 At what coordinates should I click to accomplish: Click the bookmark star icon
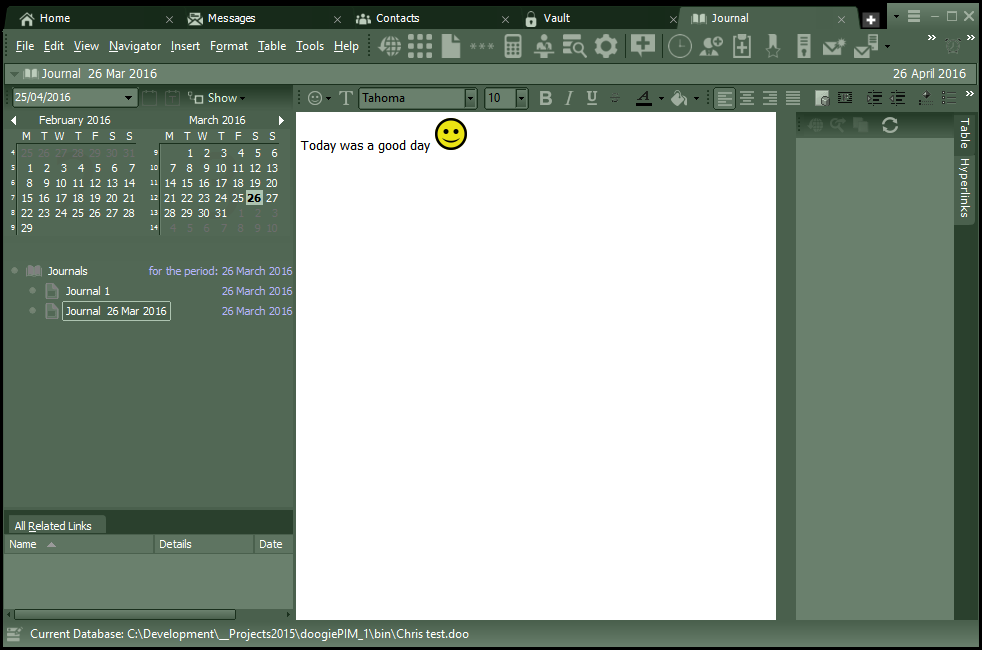(773, 46)
